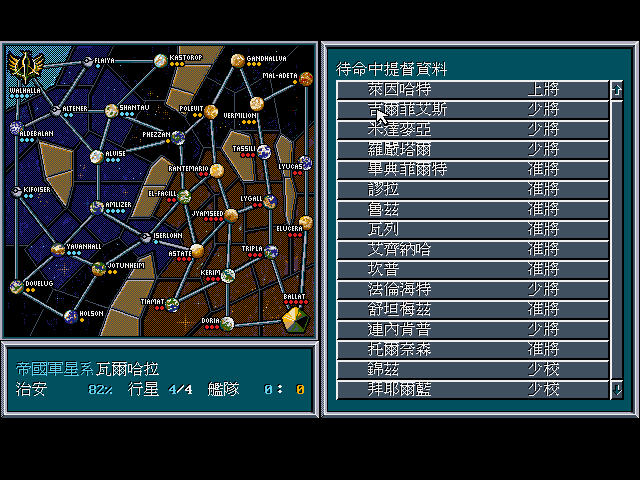This screenshot has height=480, width=640.
Task: Pick admiral 羅嚴塔爾 from list
Action: pos(473,149)
